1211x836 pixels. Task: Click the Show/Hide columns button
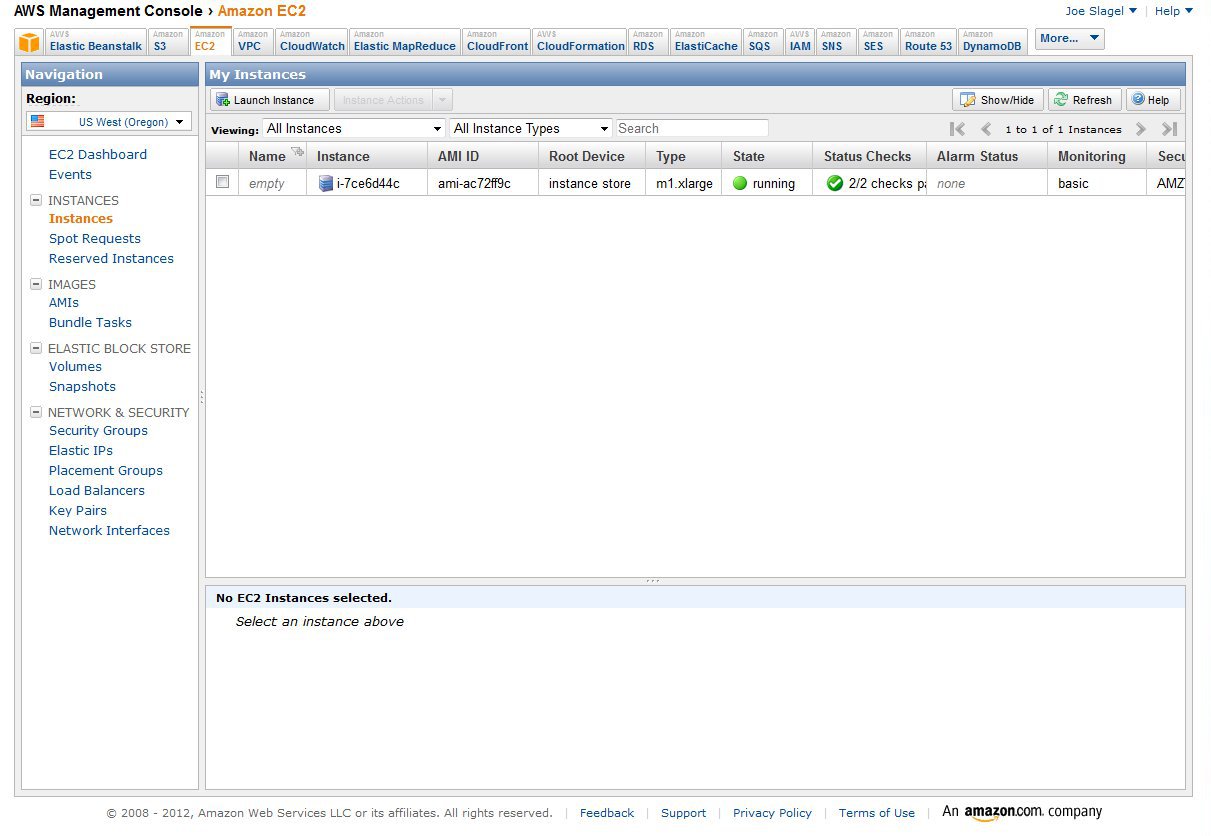click(998, 100)
